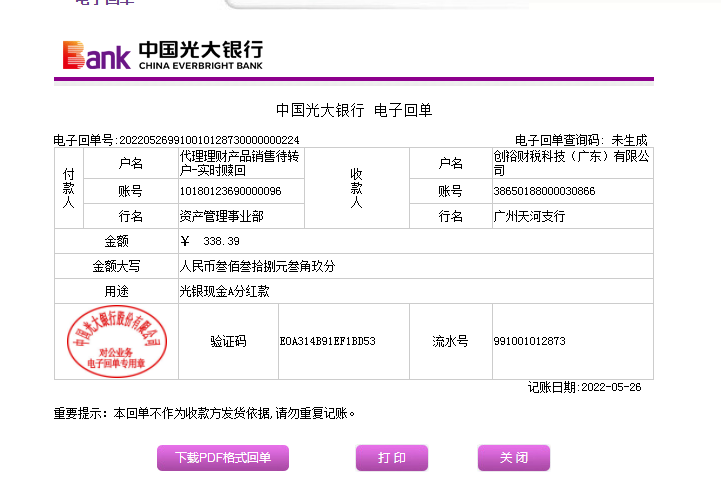The width and height of the screenshot is (721, 480).
Task: Select verification code E0A314B91EF1BD53
Action: coord(327,342)
